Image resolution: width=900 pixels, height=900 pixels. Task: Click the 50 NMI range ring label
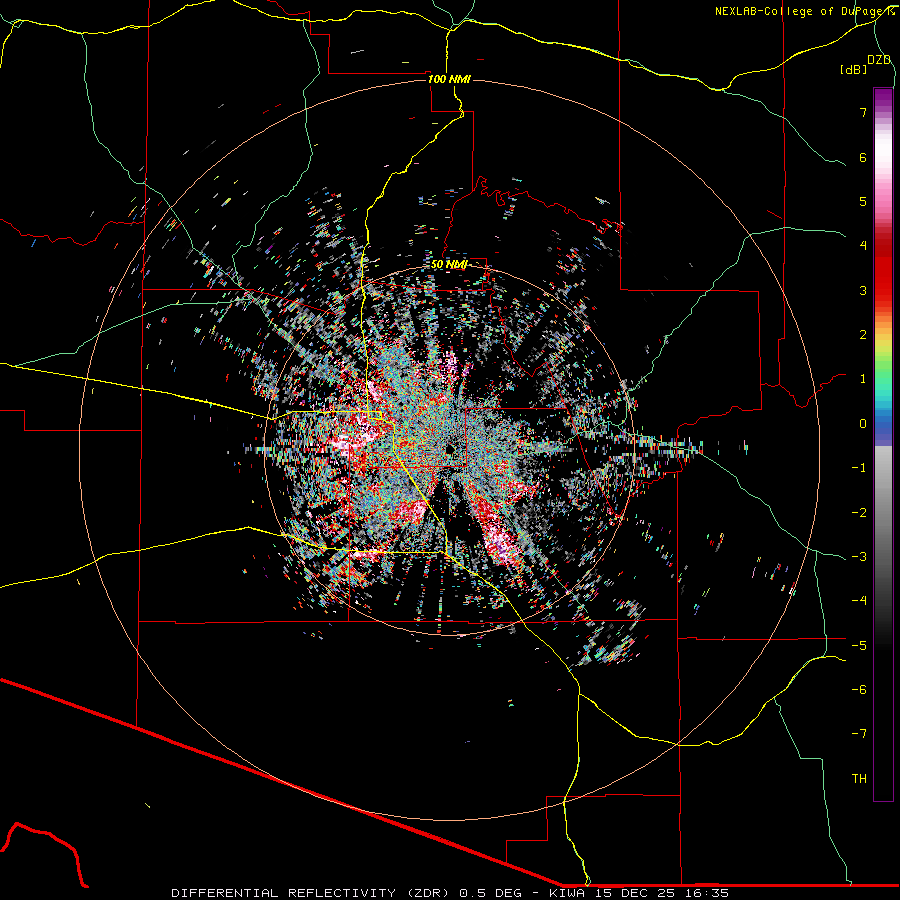pyautogui.click(x=449, y=265)
